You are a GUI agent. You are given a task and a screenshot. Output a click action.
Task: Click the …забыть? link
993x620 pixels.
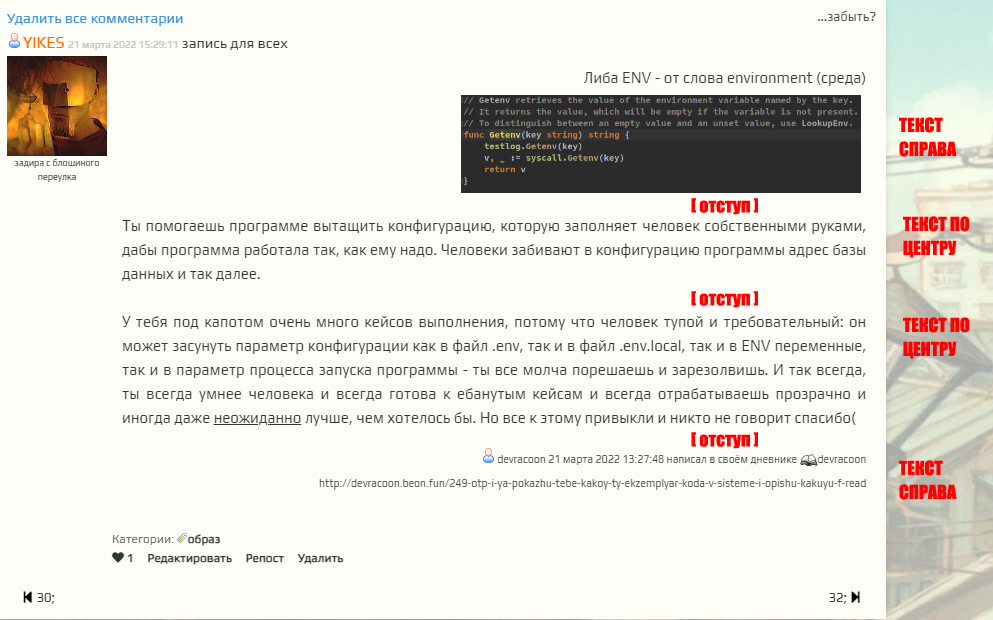[846, 16]
